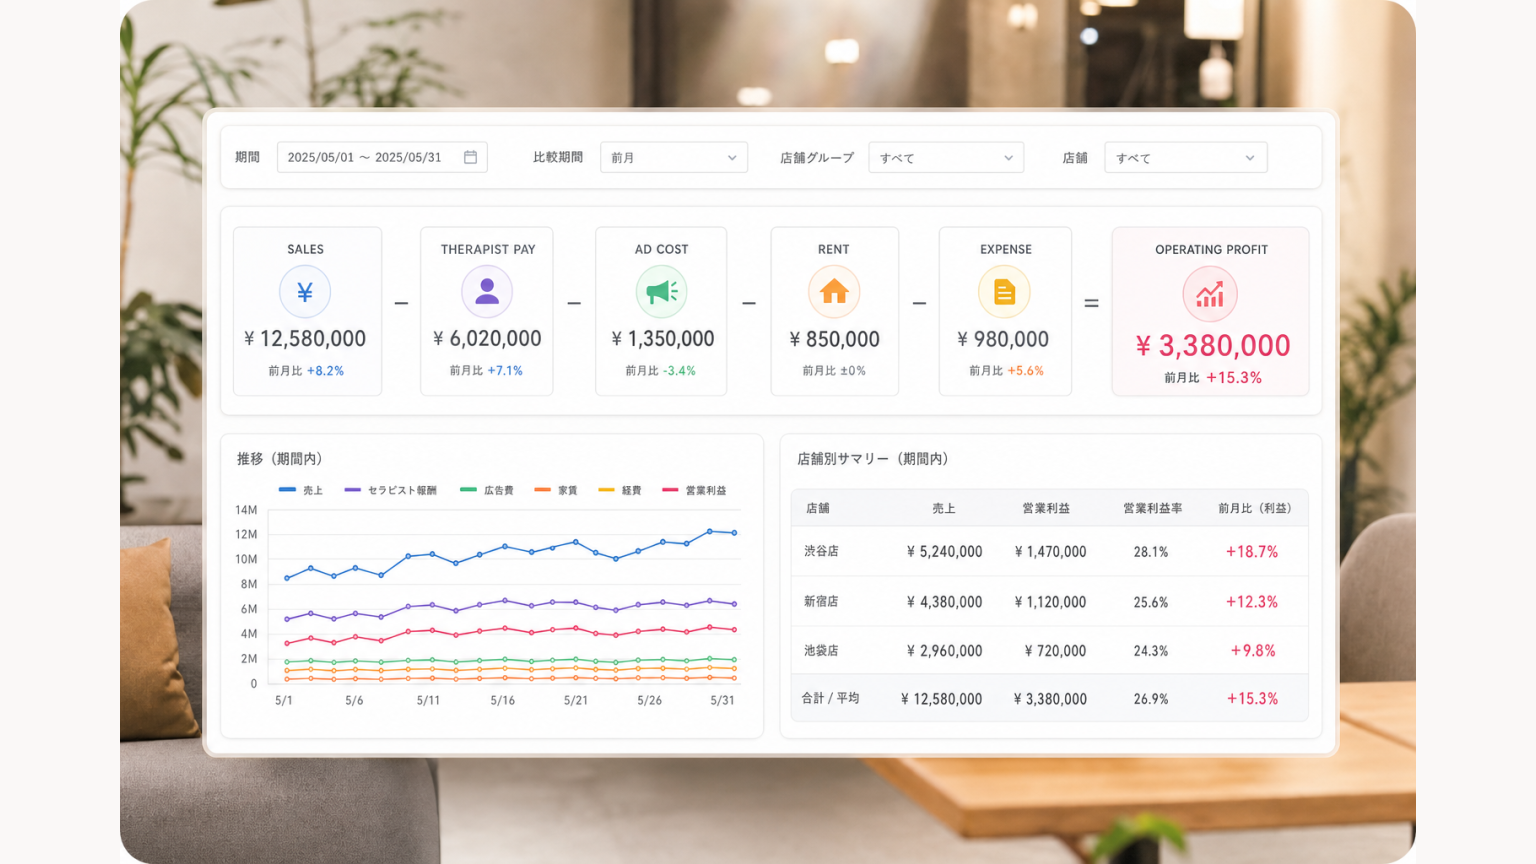This screenshot has height=864, width=1536.
Task: Click the -3.4% change in AD COST card
Action: pos(679,371)
